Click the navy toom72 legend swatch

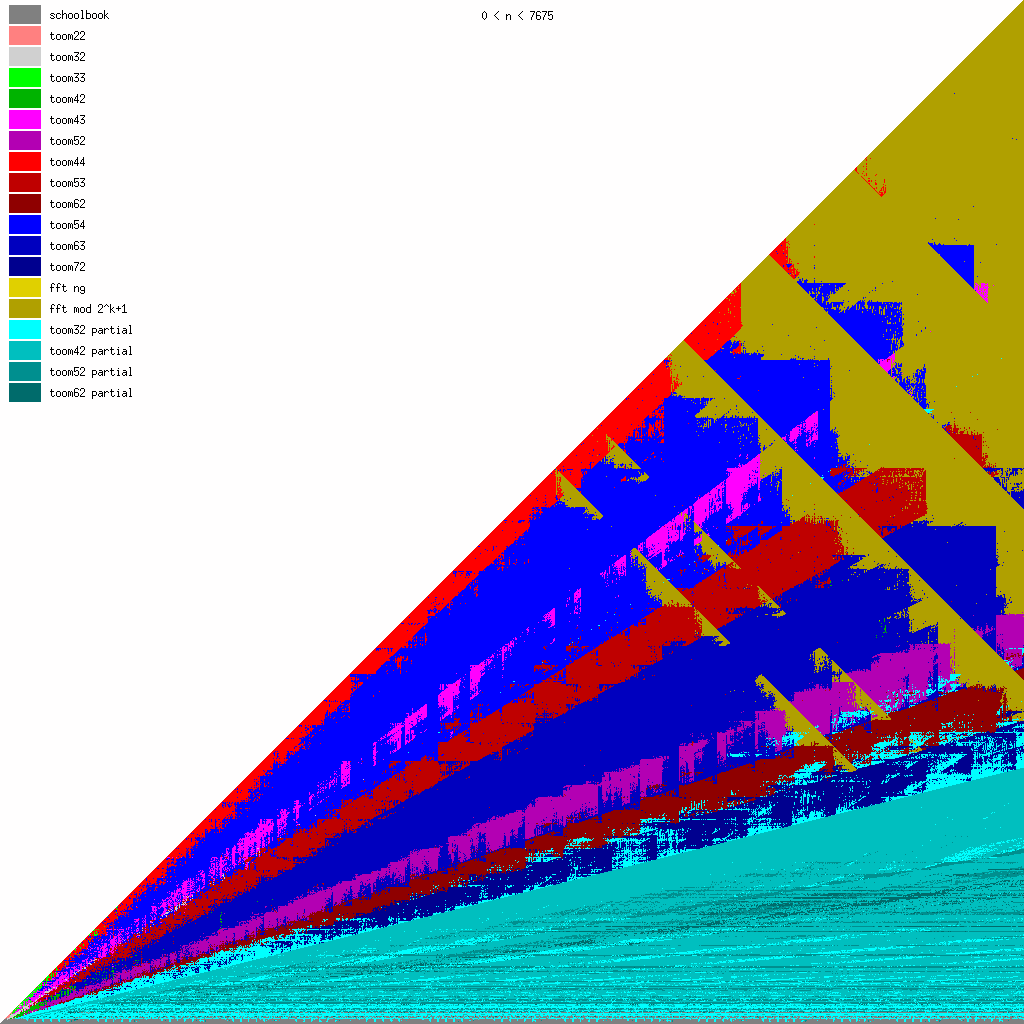point(25,266)
